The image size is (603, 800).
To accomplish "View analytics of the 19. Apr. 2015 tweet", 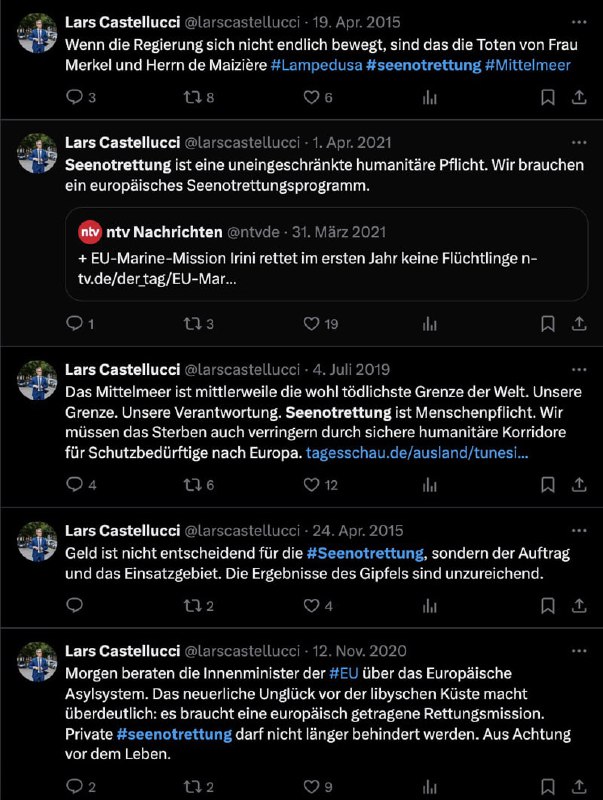I will coord(431,97).
